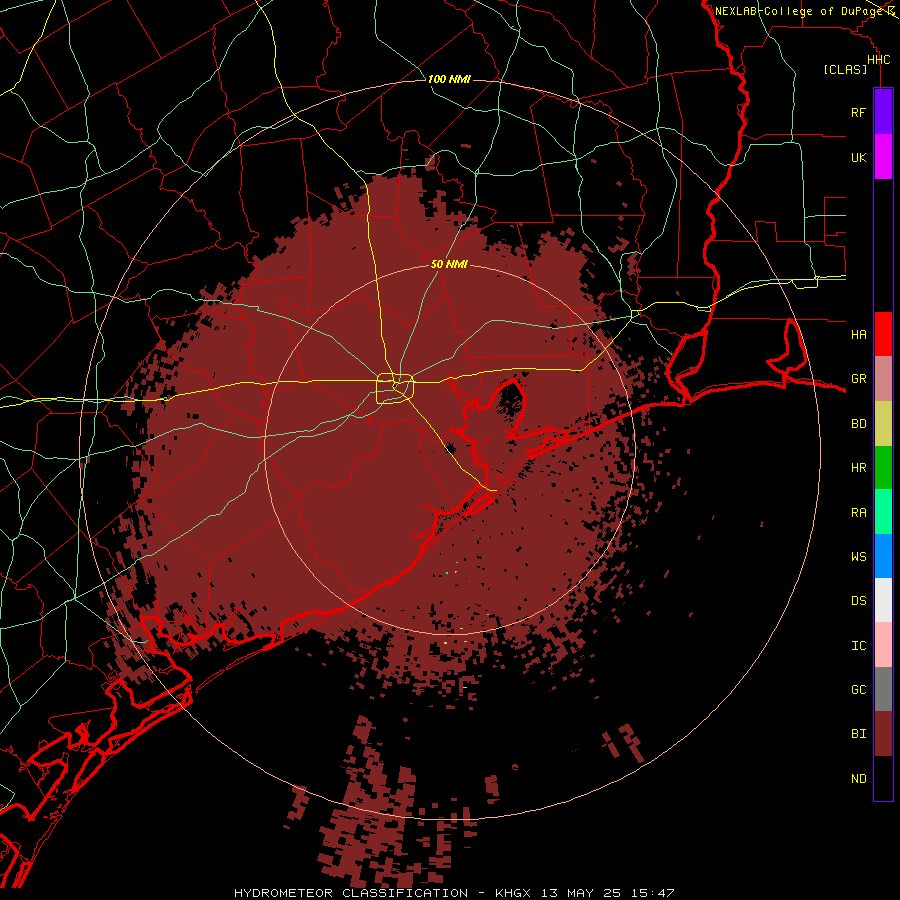Click the HR legend label
This screenshot has height=900, width=900.
click(858, 468)
